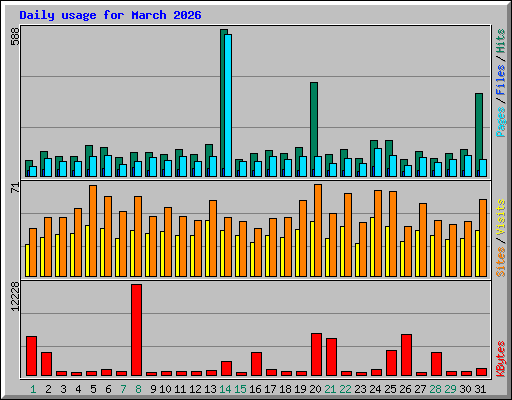
Task: Click the day 1 label on x-axis
Action: (x=33, y=389)
